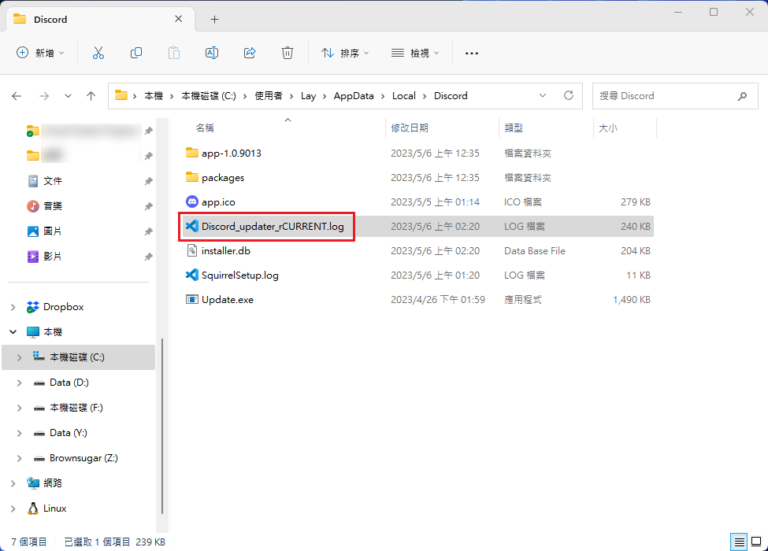The width and height of the screenshot is (768, 551).
Task: Expand the 本機磁碟 (C:) tree node
Action: point(19,358)
